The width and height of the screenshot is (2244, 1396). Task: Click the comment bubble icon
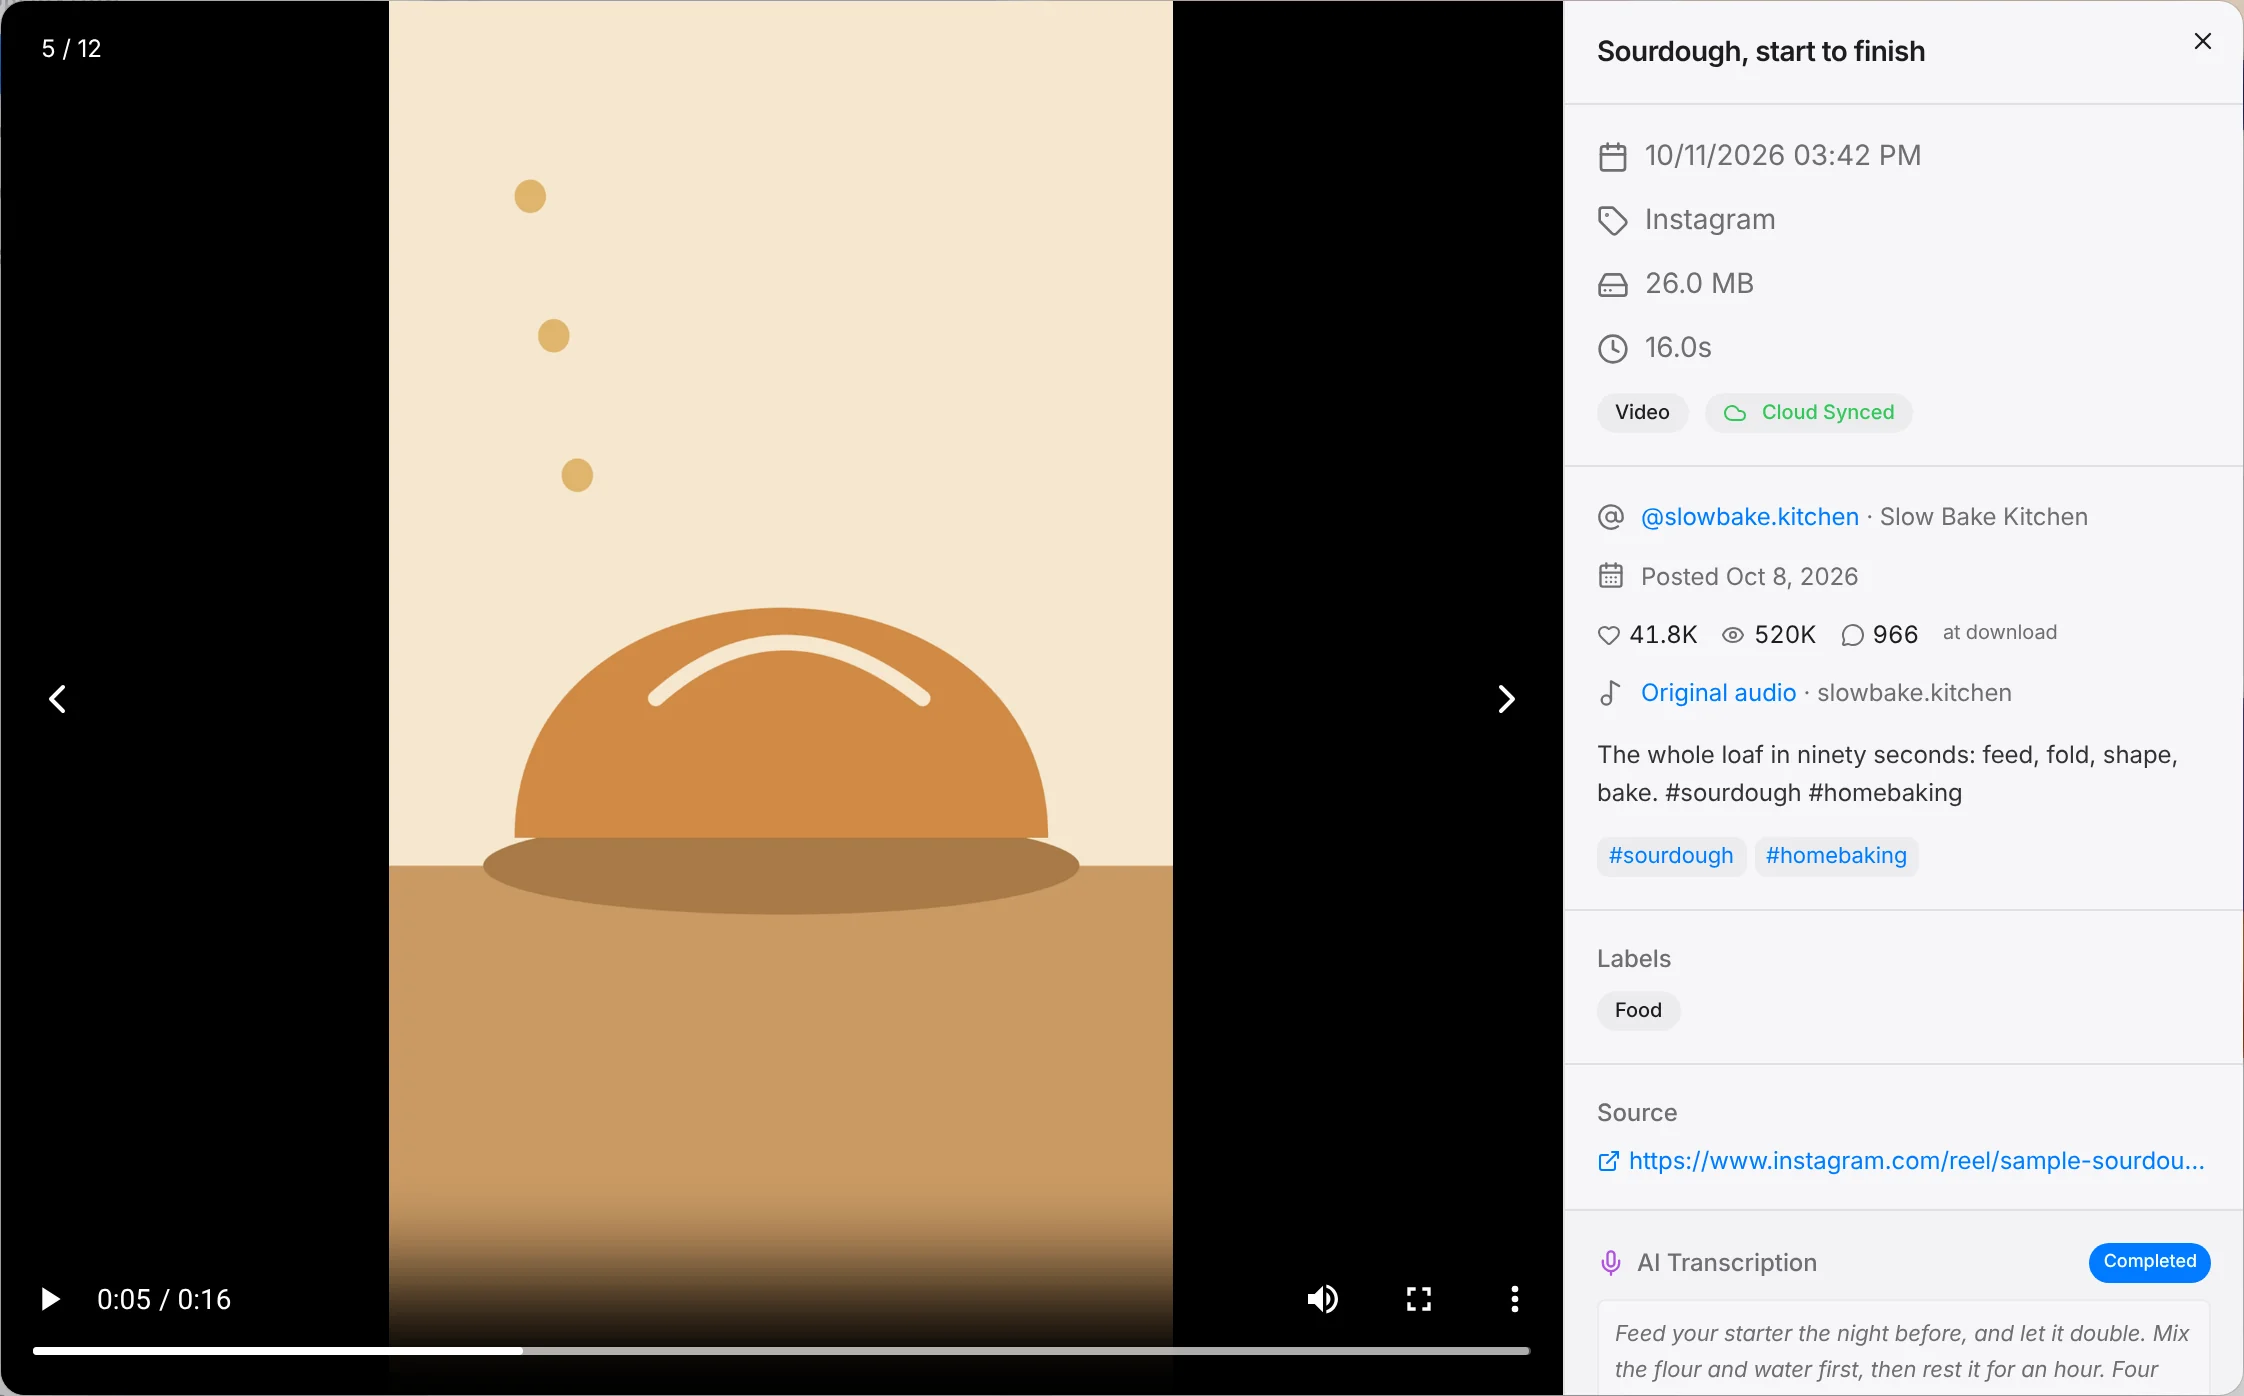(1852, 635)
